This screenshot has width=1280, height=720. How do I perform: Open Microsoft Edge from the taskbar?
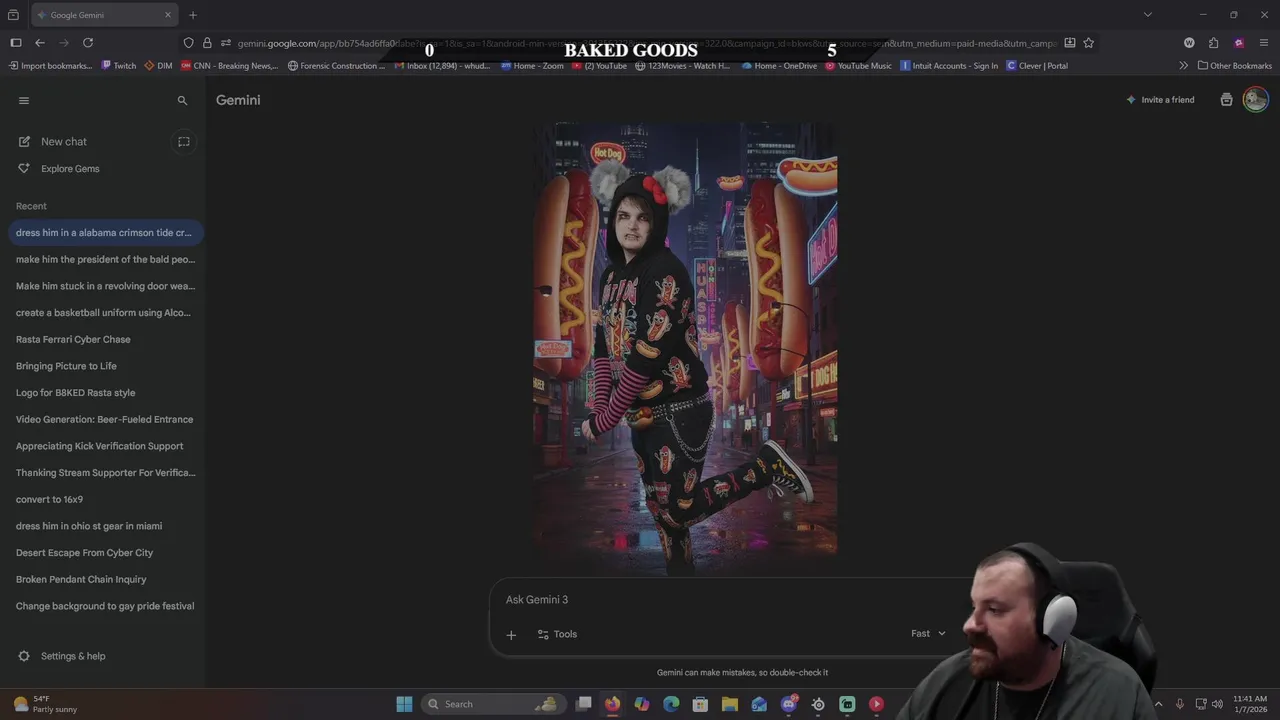671,704
